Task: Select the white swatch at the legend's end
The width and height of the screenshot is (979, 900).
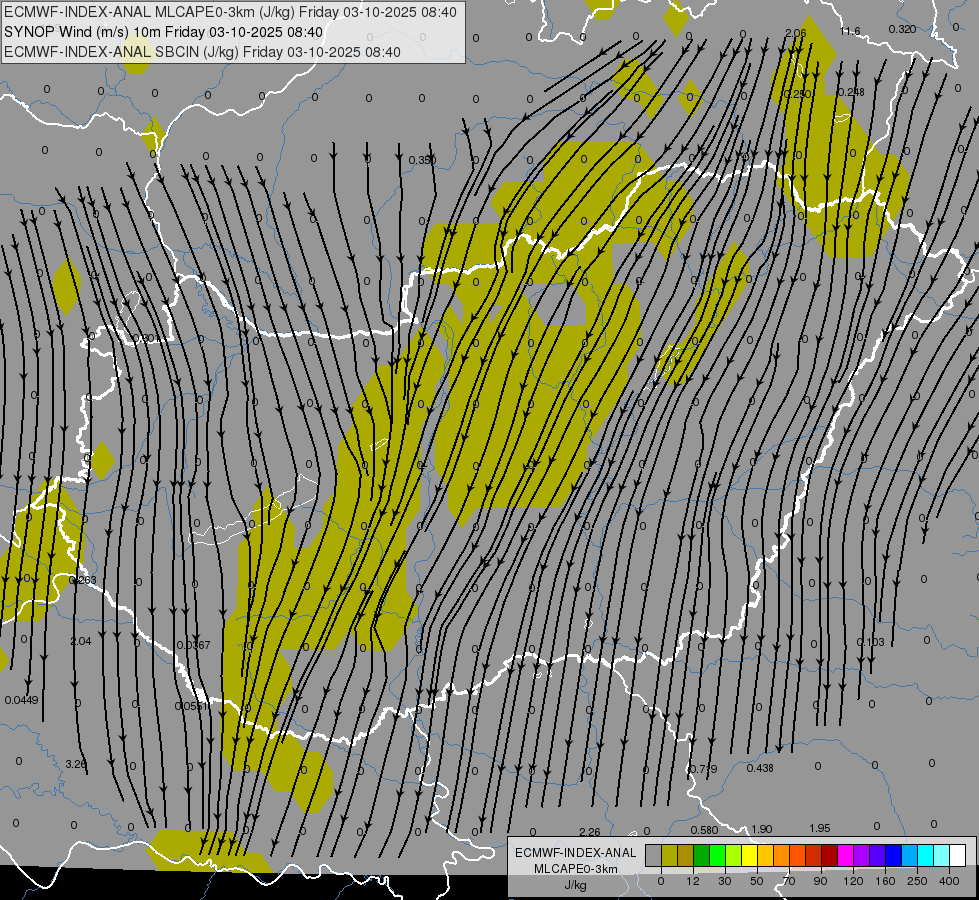Action: (957, 855)
